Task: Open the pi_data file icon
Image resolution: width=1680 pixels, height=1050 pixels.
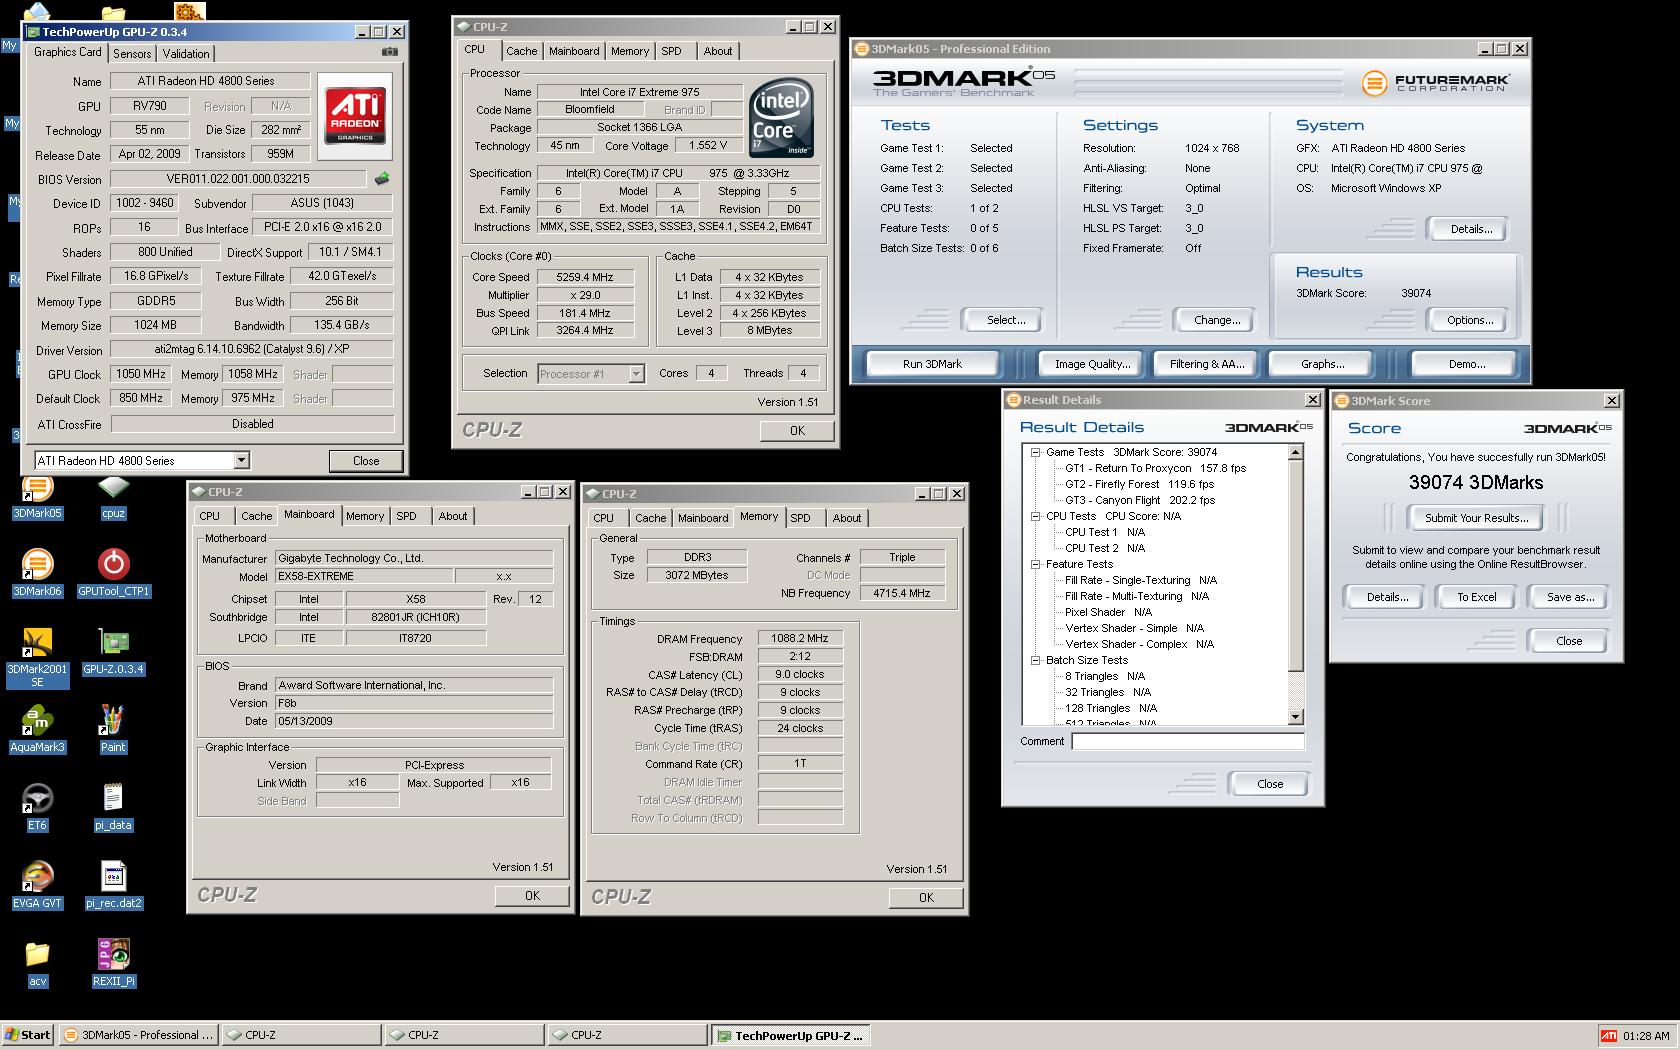Action: coord(113,807)
